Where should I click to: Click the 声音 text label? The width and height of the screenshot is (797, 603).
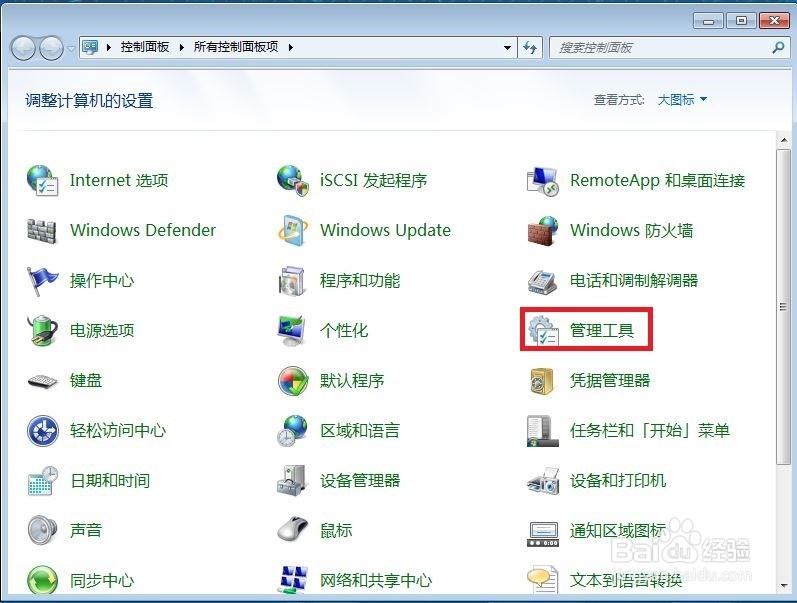(x=86, y=530)
